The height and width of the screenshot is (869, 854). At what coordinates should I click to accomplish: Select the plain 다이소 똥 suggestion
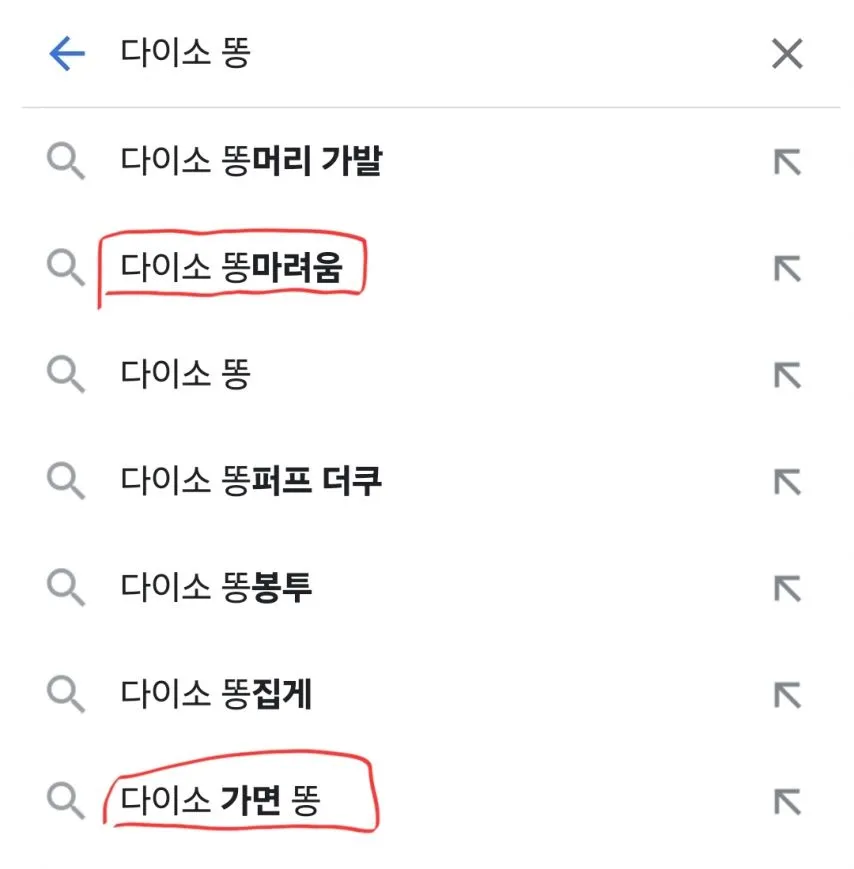click(186, 375)
